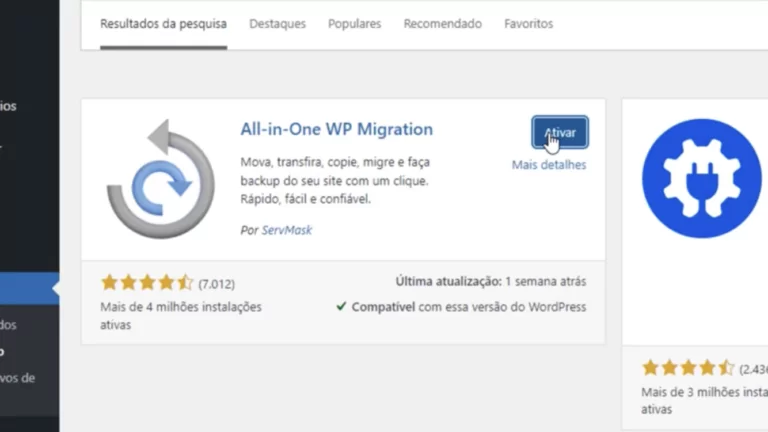This screenshot has height=432, width=768.
Task: Select the Recomendado tab
Action: (x=442, y=24)
